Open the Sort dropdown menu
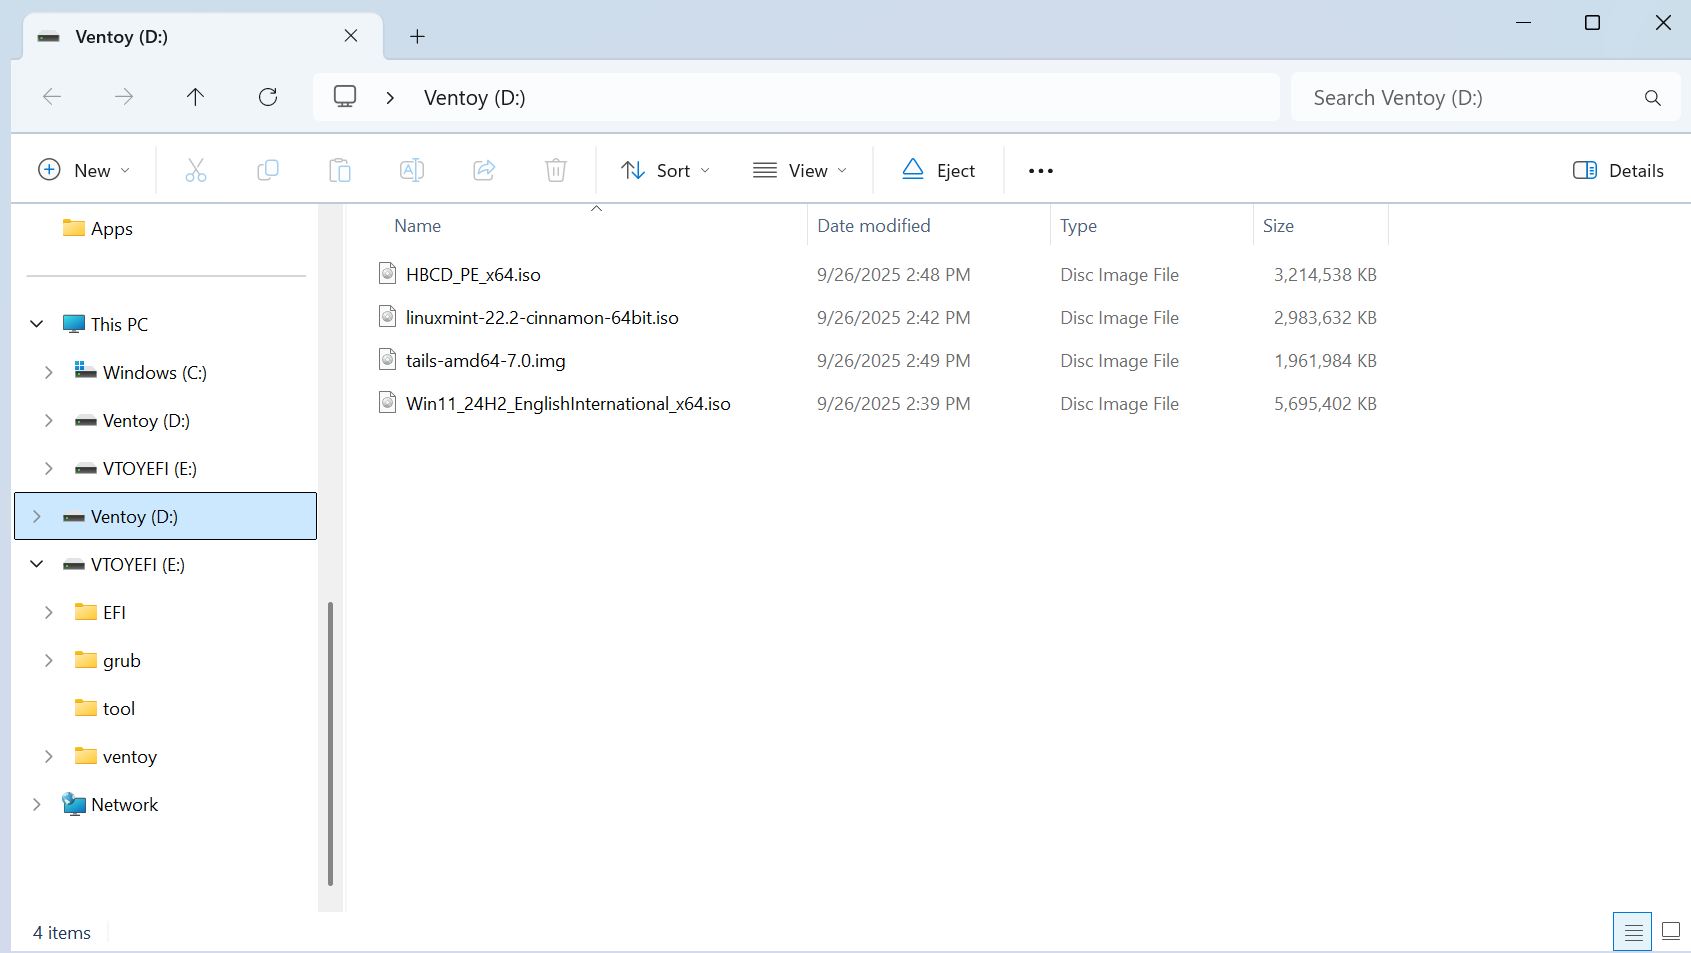The width and height of the screenshot is (1691, 953). pos(665,170)
